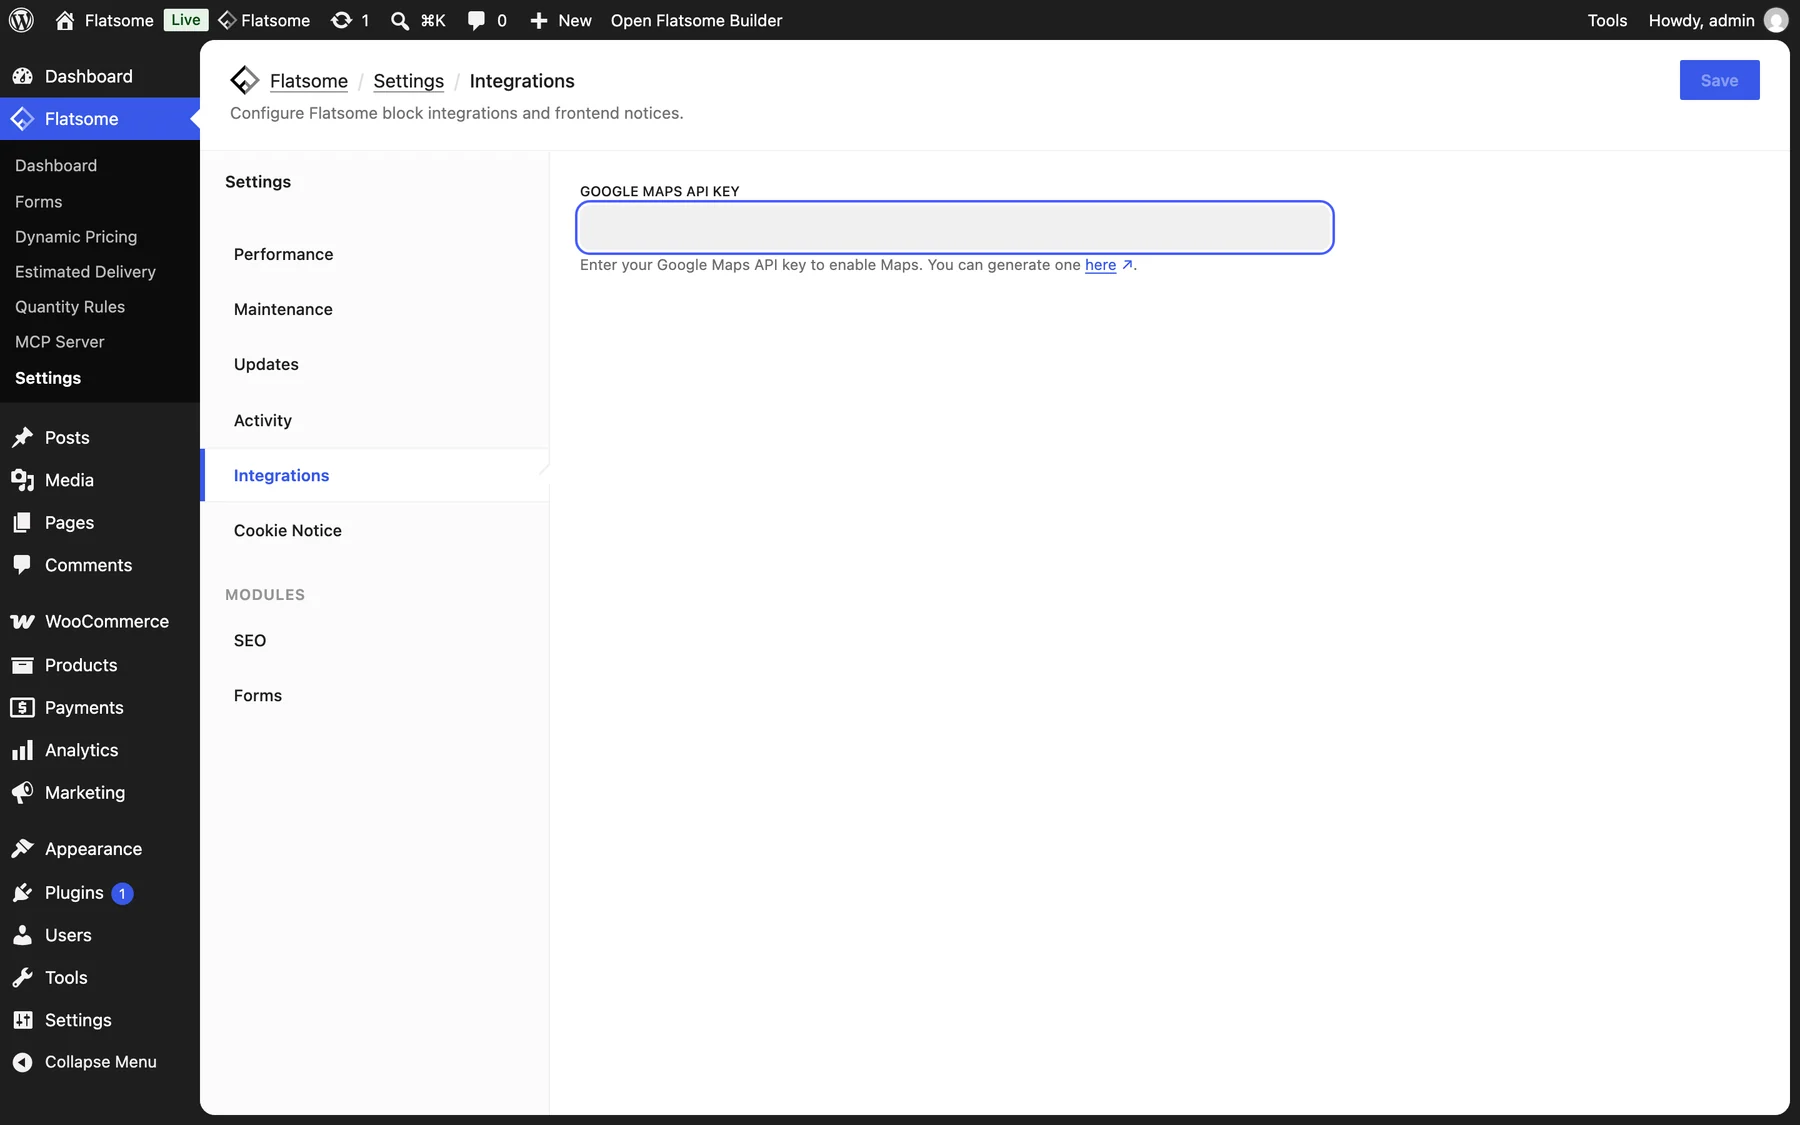Click the Live status badge
Screen dimensions: 1800x1125
coord(185,20)
